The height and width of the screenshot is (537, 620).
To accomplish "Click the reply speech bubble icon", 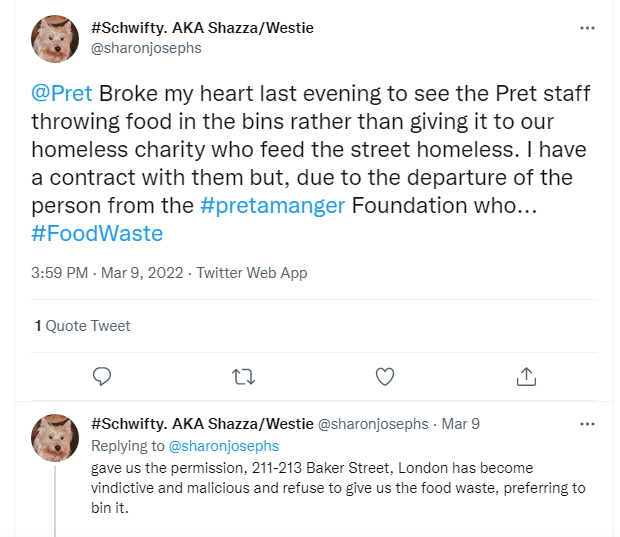I will click(x=101, y=376).
